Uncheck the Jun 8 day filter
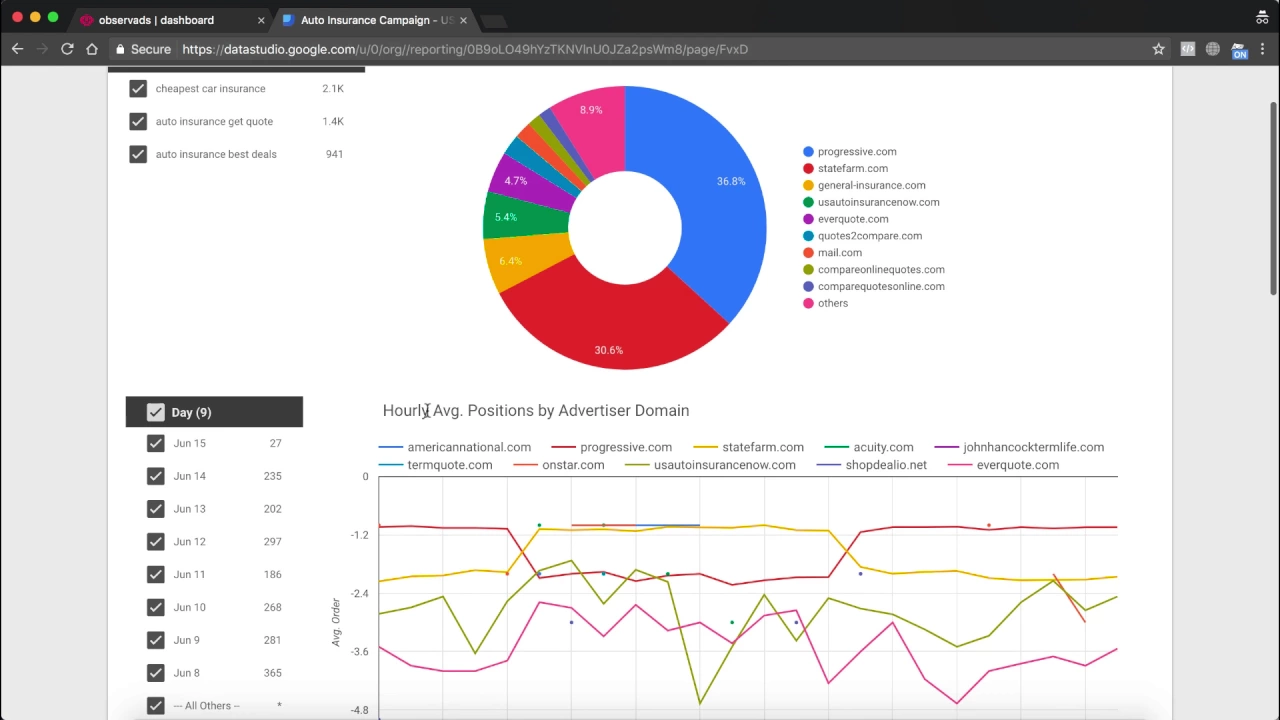This screenshot has height=720, width=1280. [x=155, y=673]
